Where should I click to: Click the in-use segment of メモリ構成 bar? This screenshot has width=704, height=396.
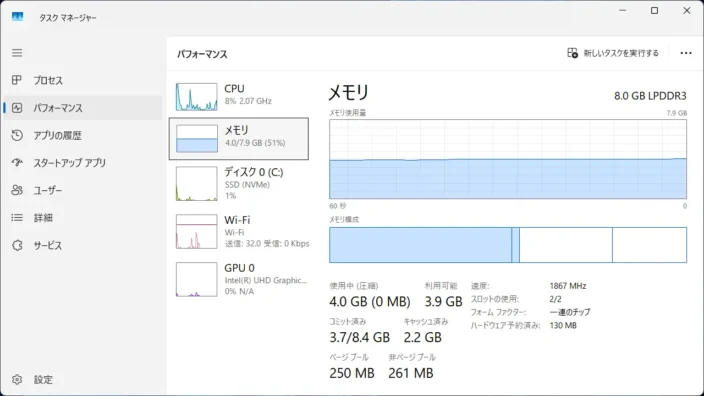(x=420, y=245)
